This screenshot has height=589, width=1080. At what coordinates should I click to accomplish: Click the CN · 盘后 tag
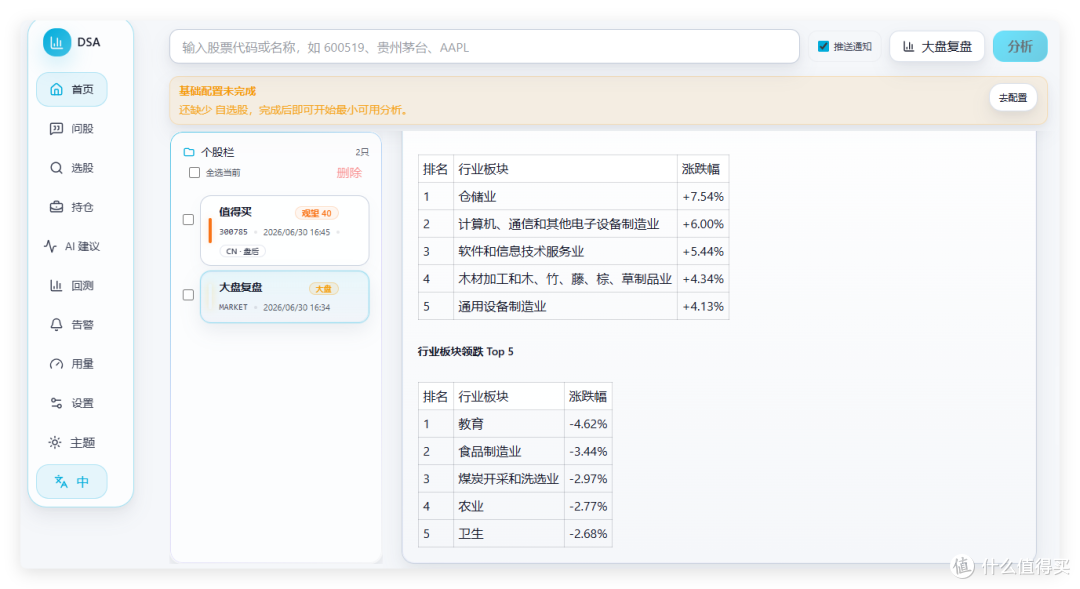click(x=242, y=251)
